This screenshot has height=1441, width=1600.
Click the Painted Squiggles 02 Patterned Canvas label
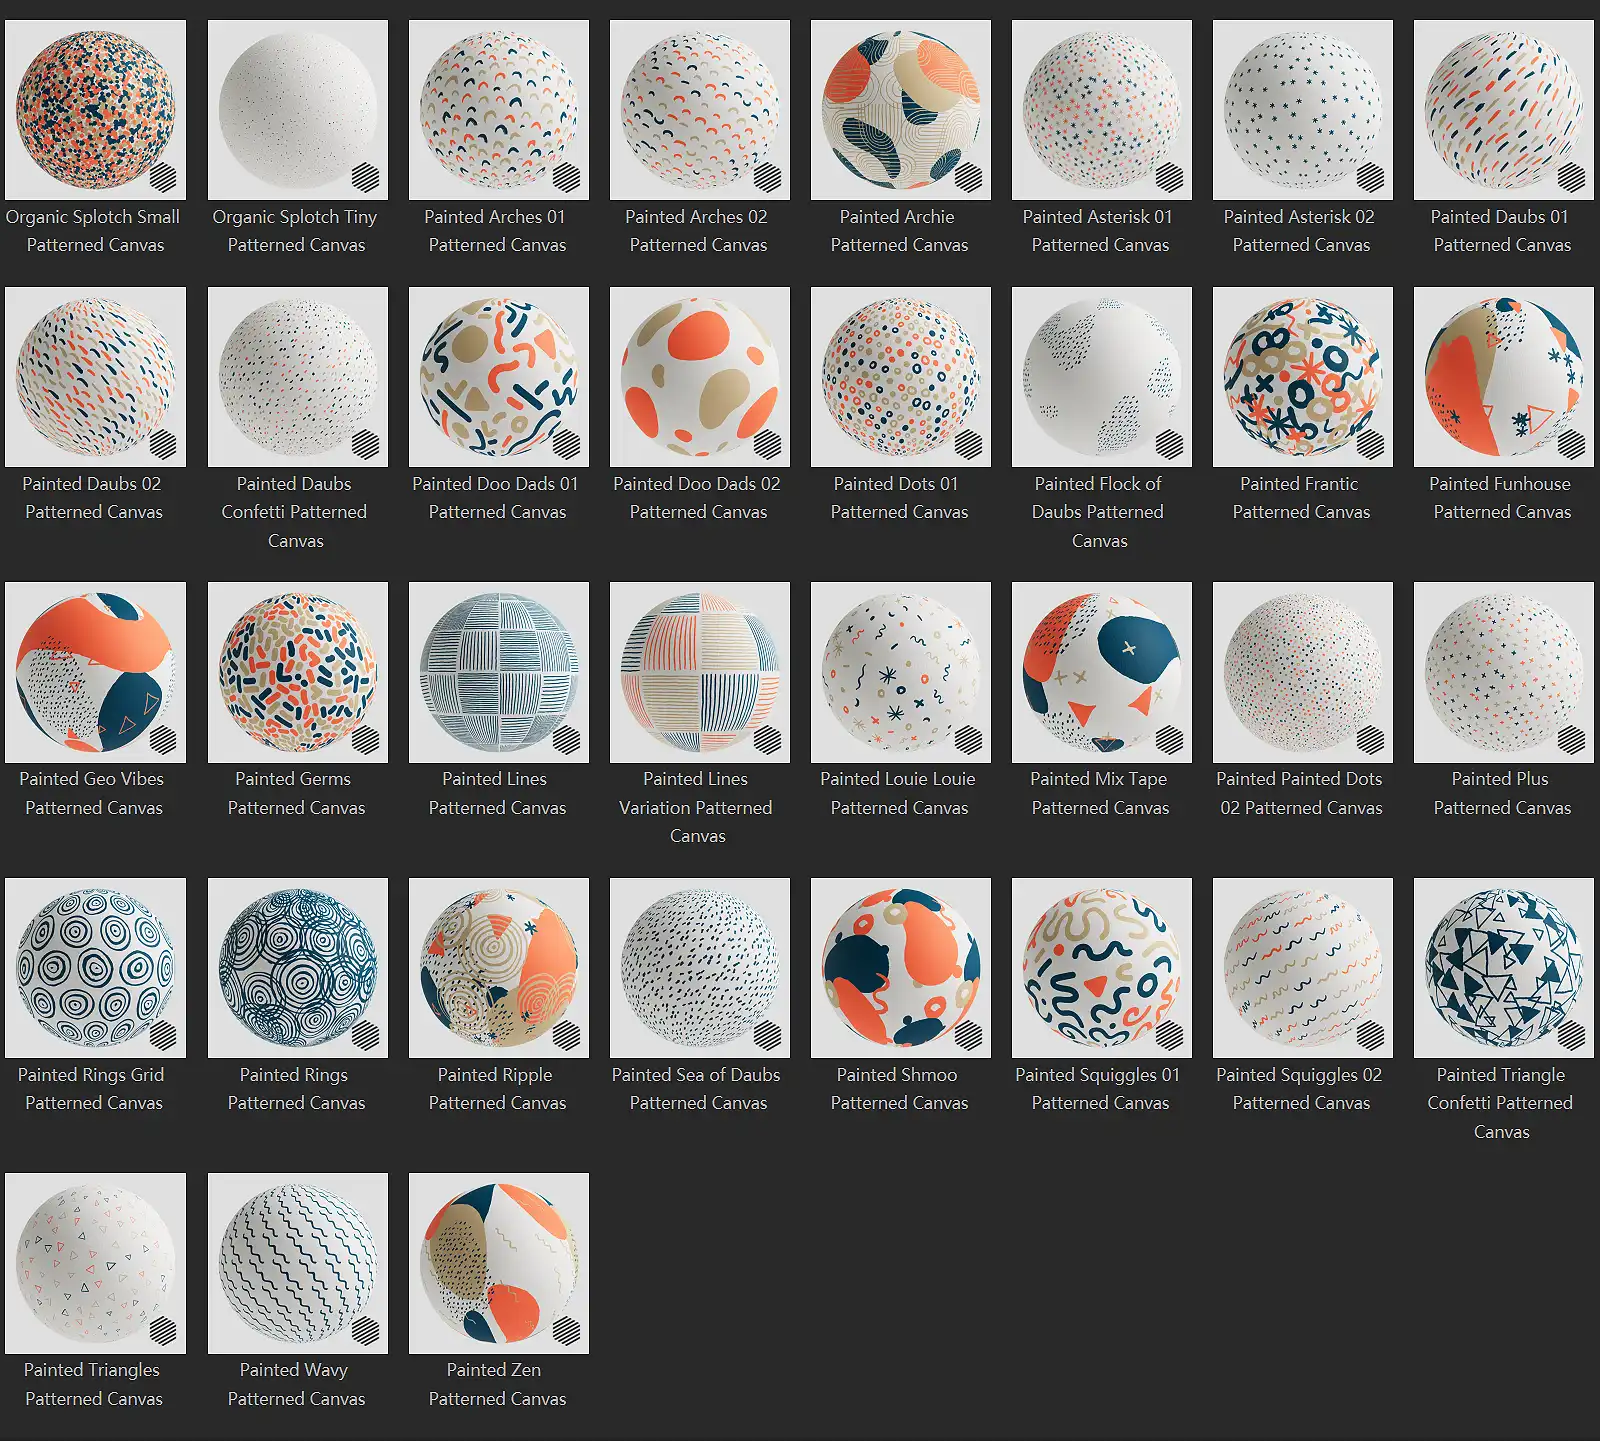(x=1300, y=1089)
